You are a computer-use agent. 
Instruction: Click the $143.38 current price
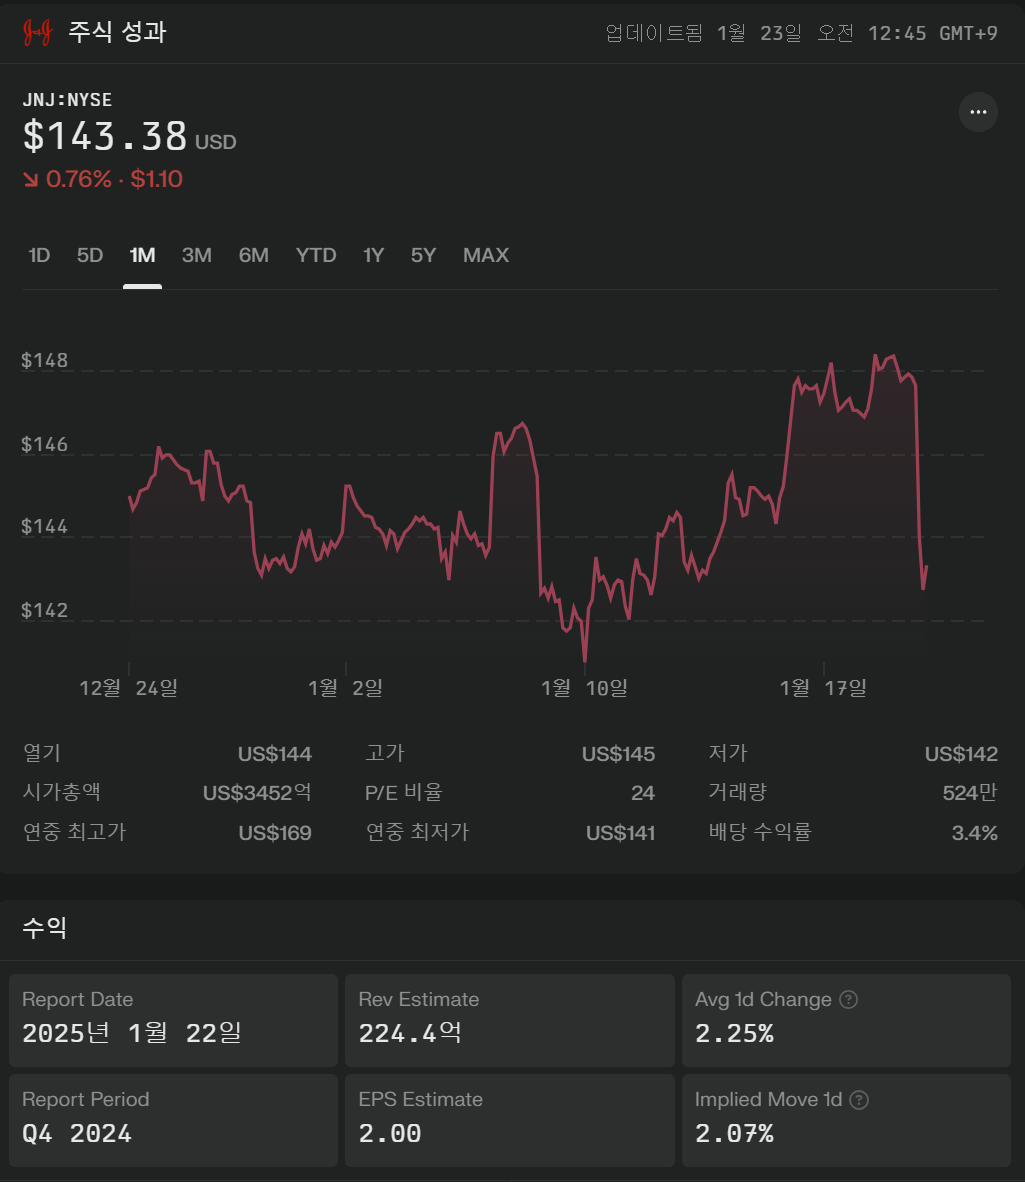point(105,136)
